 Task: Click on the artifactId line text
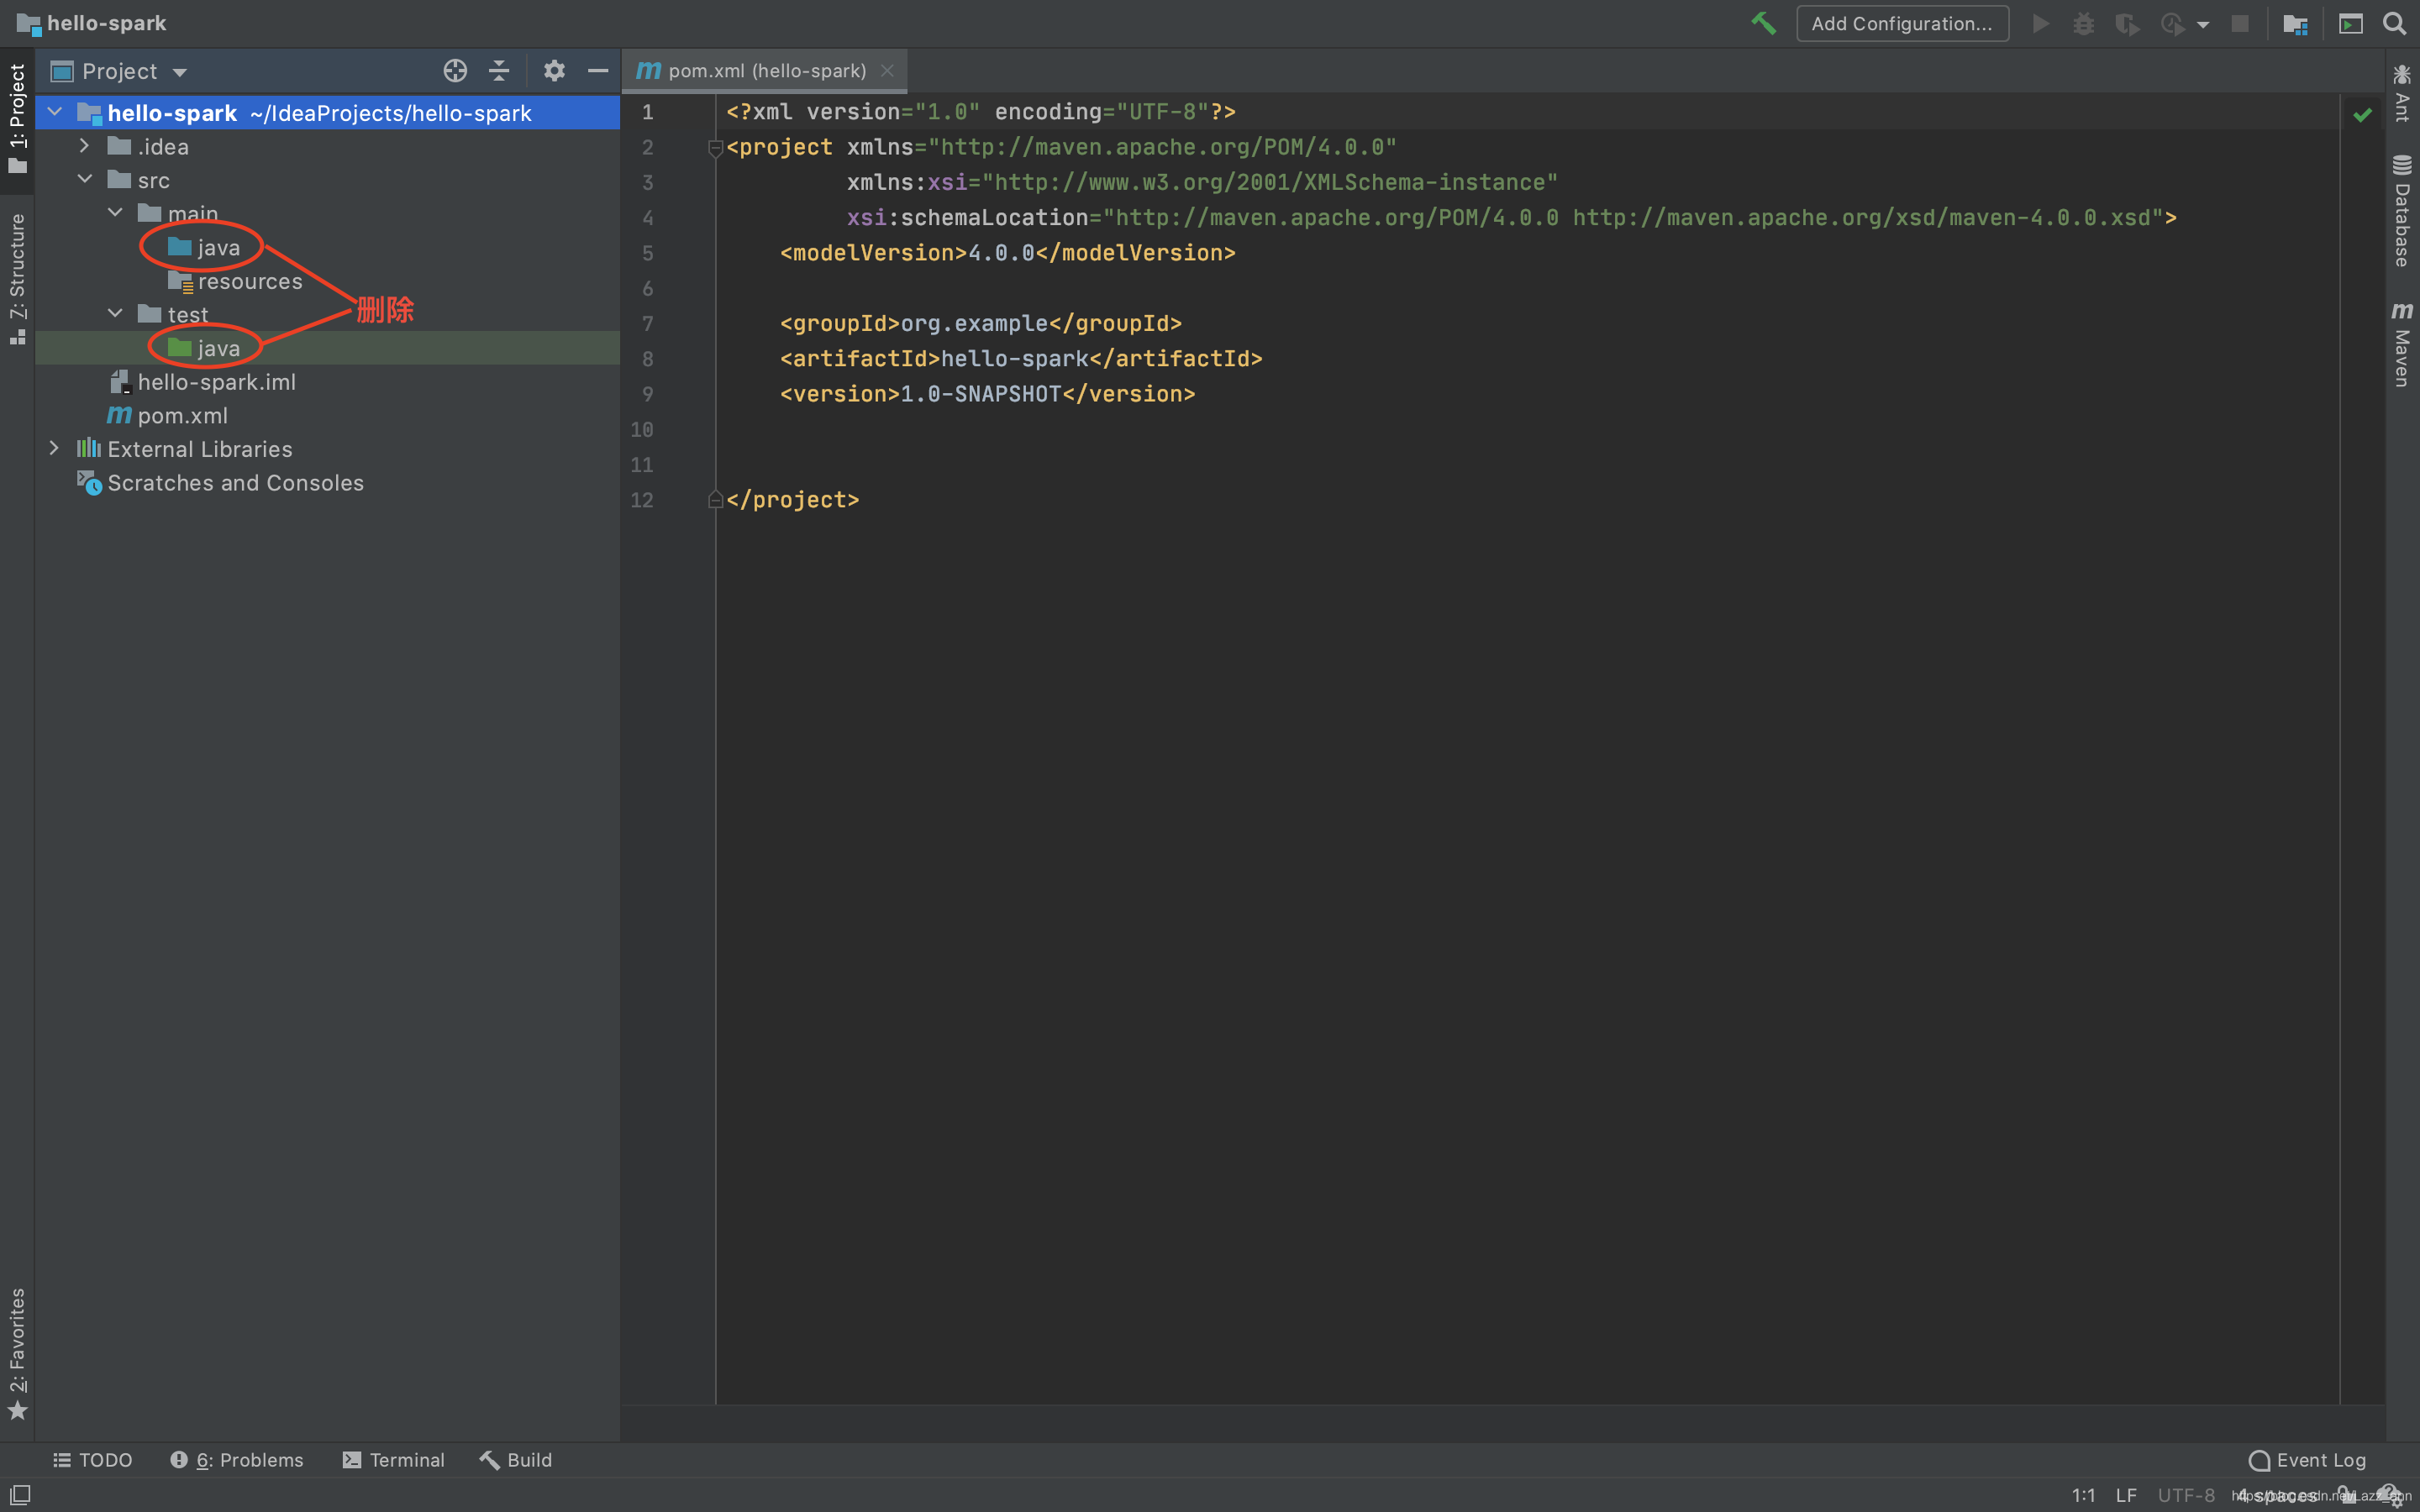[x=1021, y=358]
